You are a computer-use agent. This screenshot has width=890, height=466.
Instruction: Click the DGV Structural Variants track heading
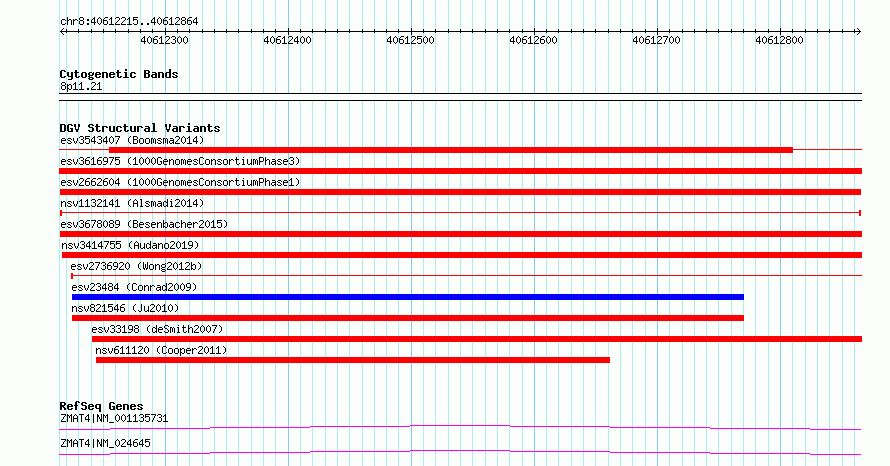click(140, 128)
